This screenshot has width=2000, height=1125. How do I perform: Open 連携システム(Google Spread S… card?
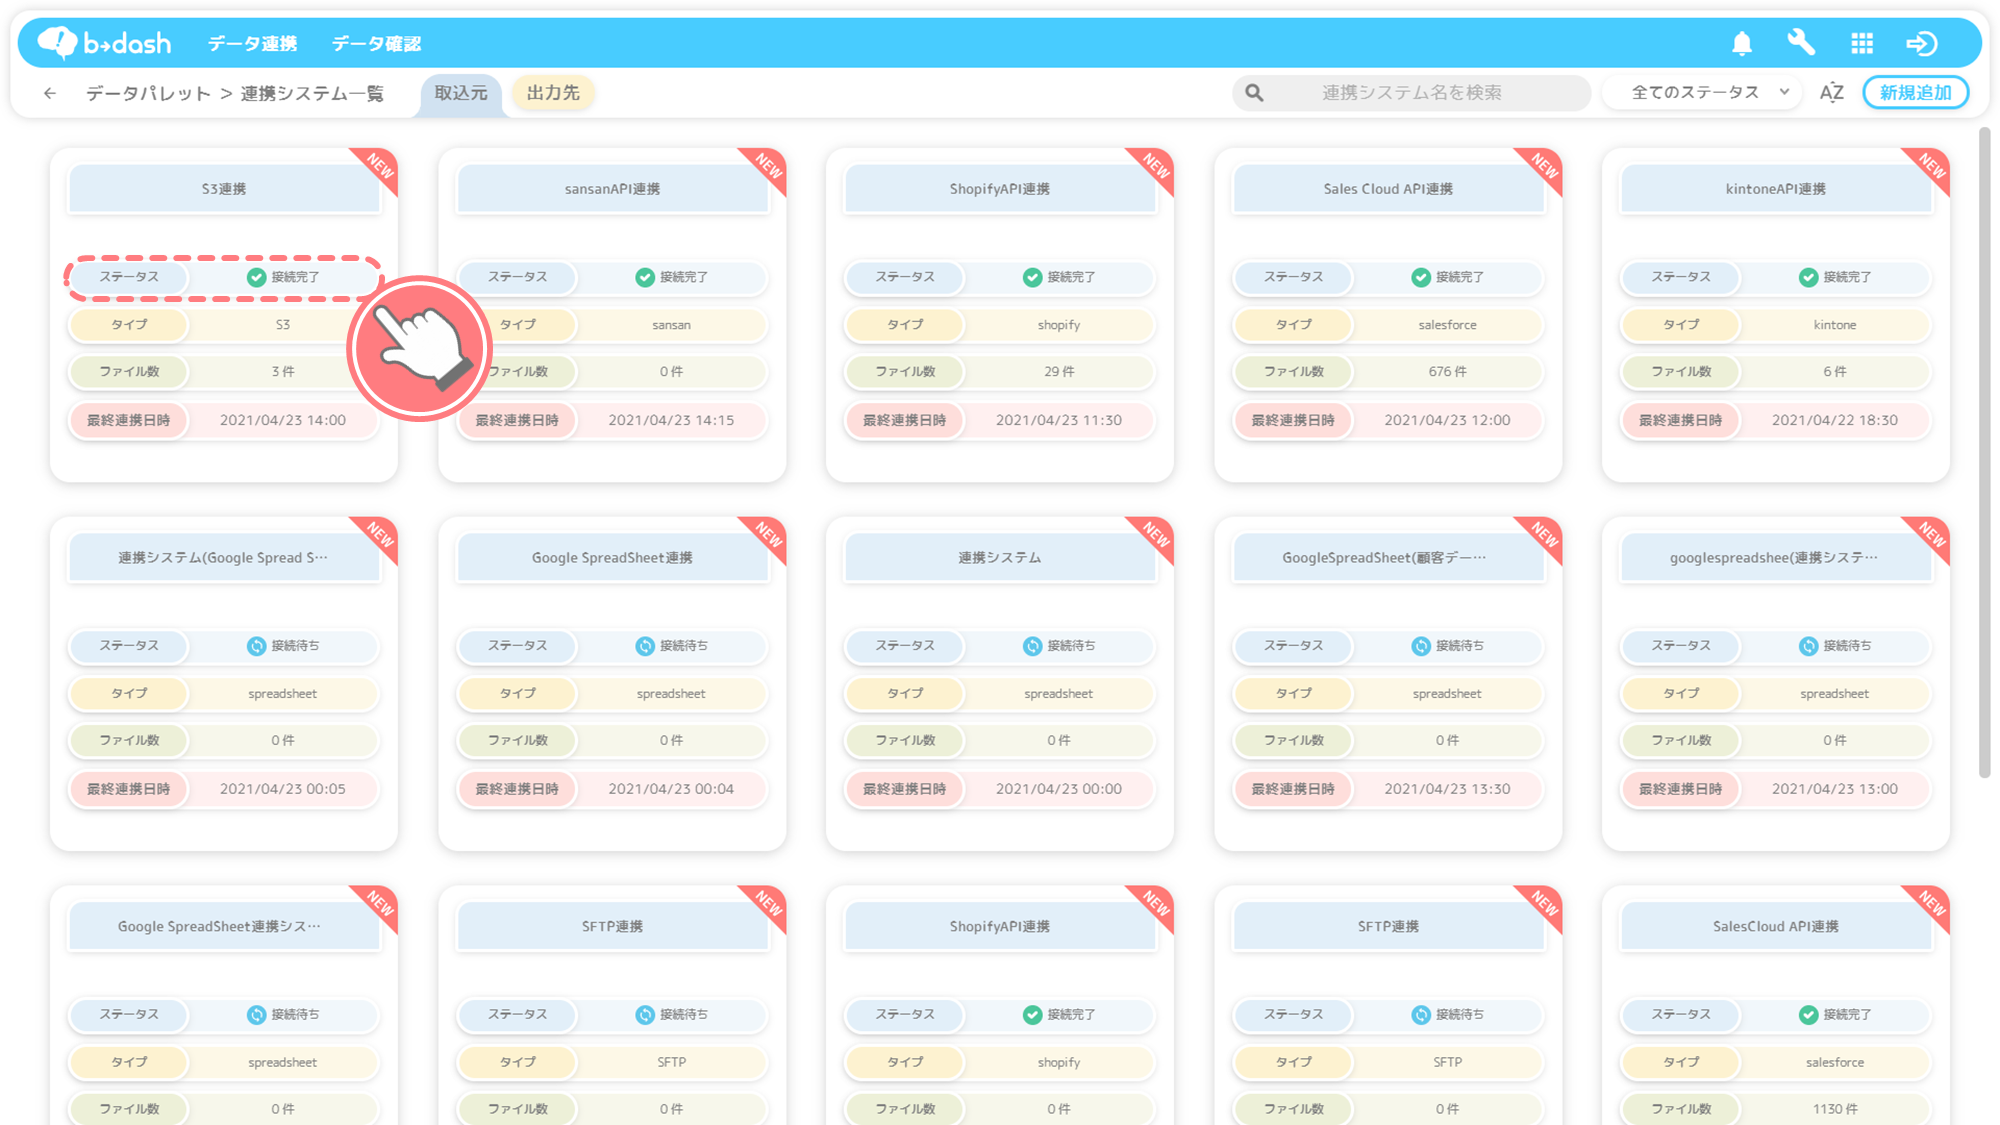[224, 558]
